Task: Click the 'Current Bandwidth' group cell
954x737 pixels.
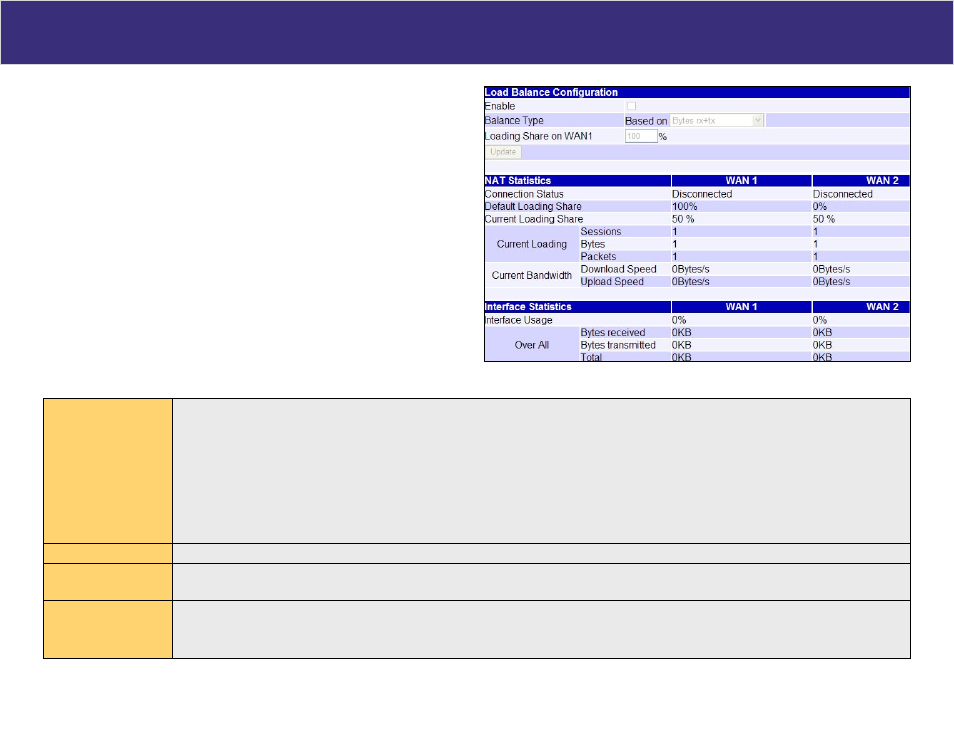Action: click(532, 275)
